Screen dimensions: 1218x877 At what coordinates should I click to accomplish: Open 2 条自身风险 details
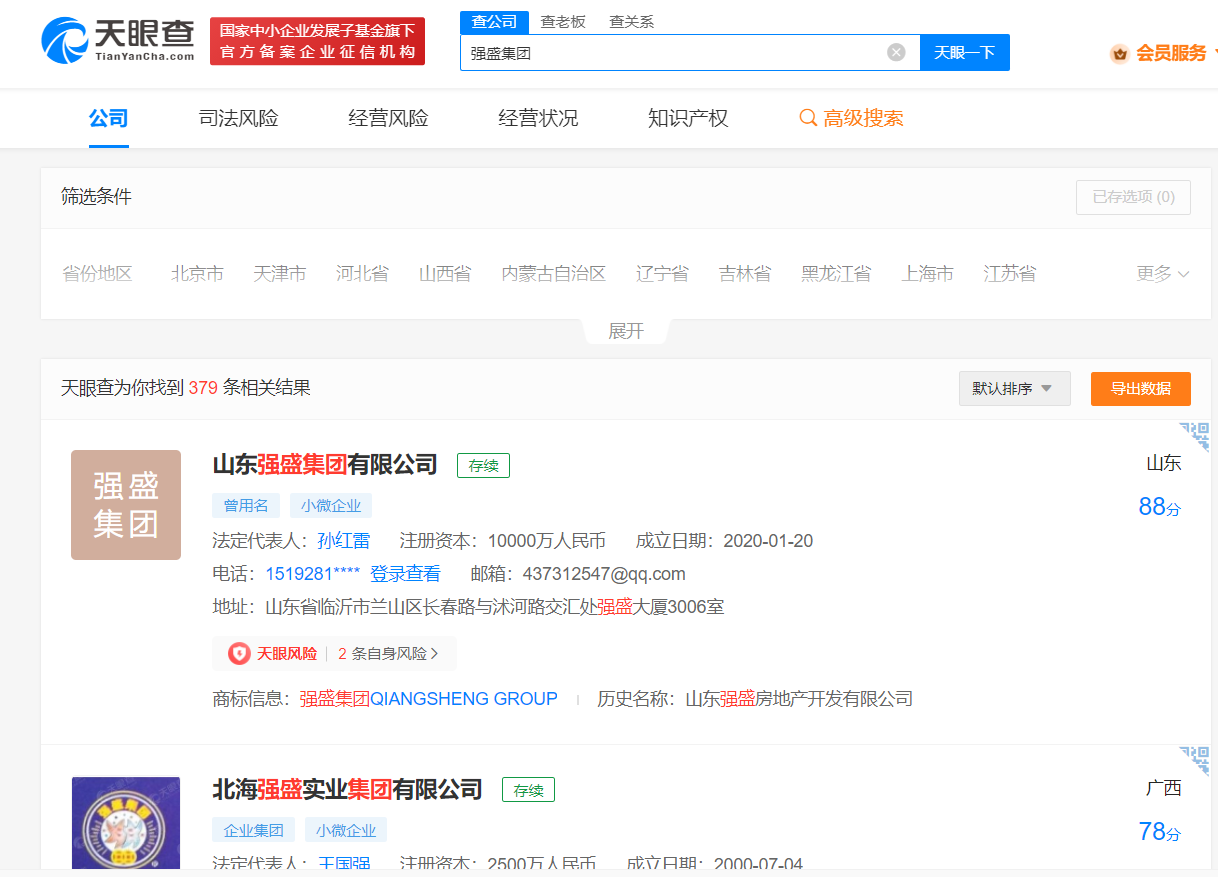388,653
